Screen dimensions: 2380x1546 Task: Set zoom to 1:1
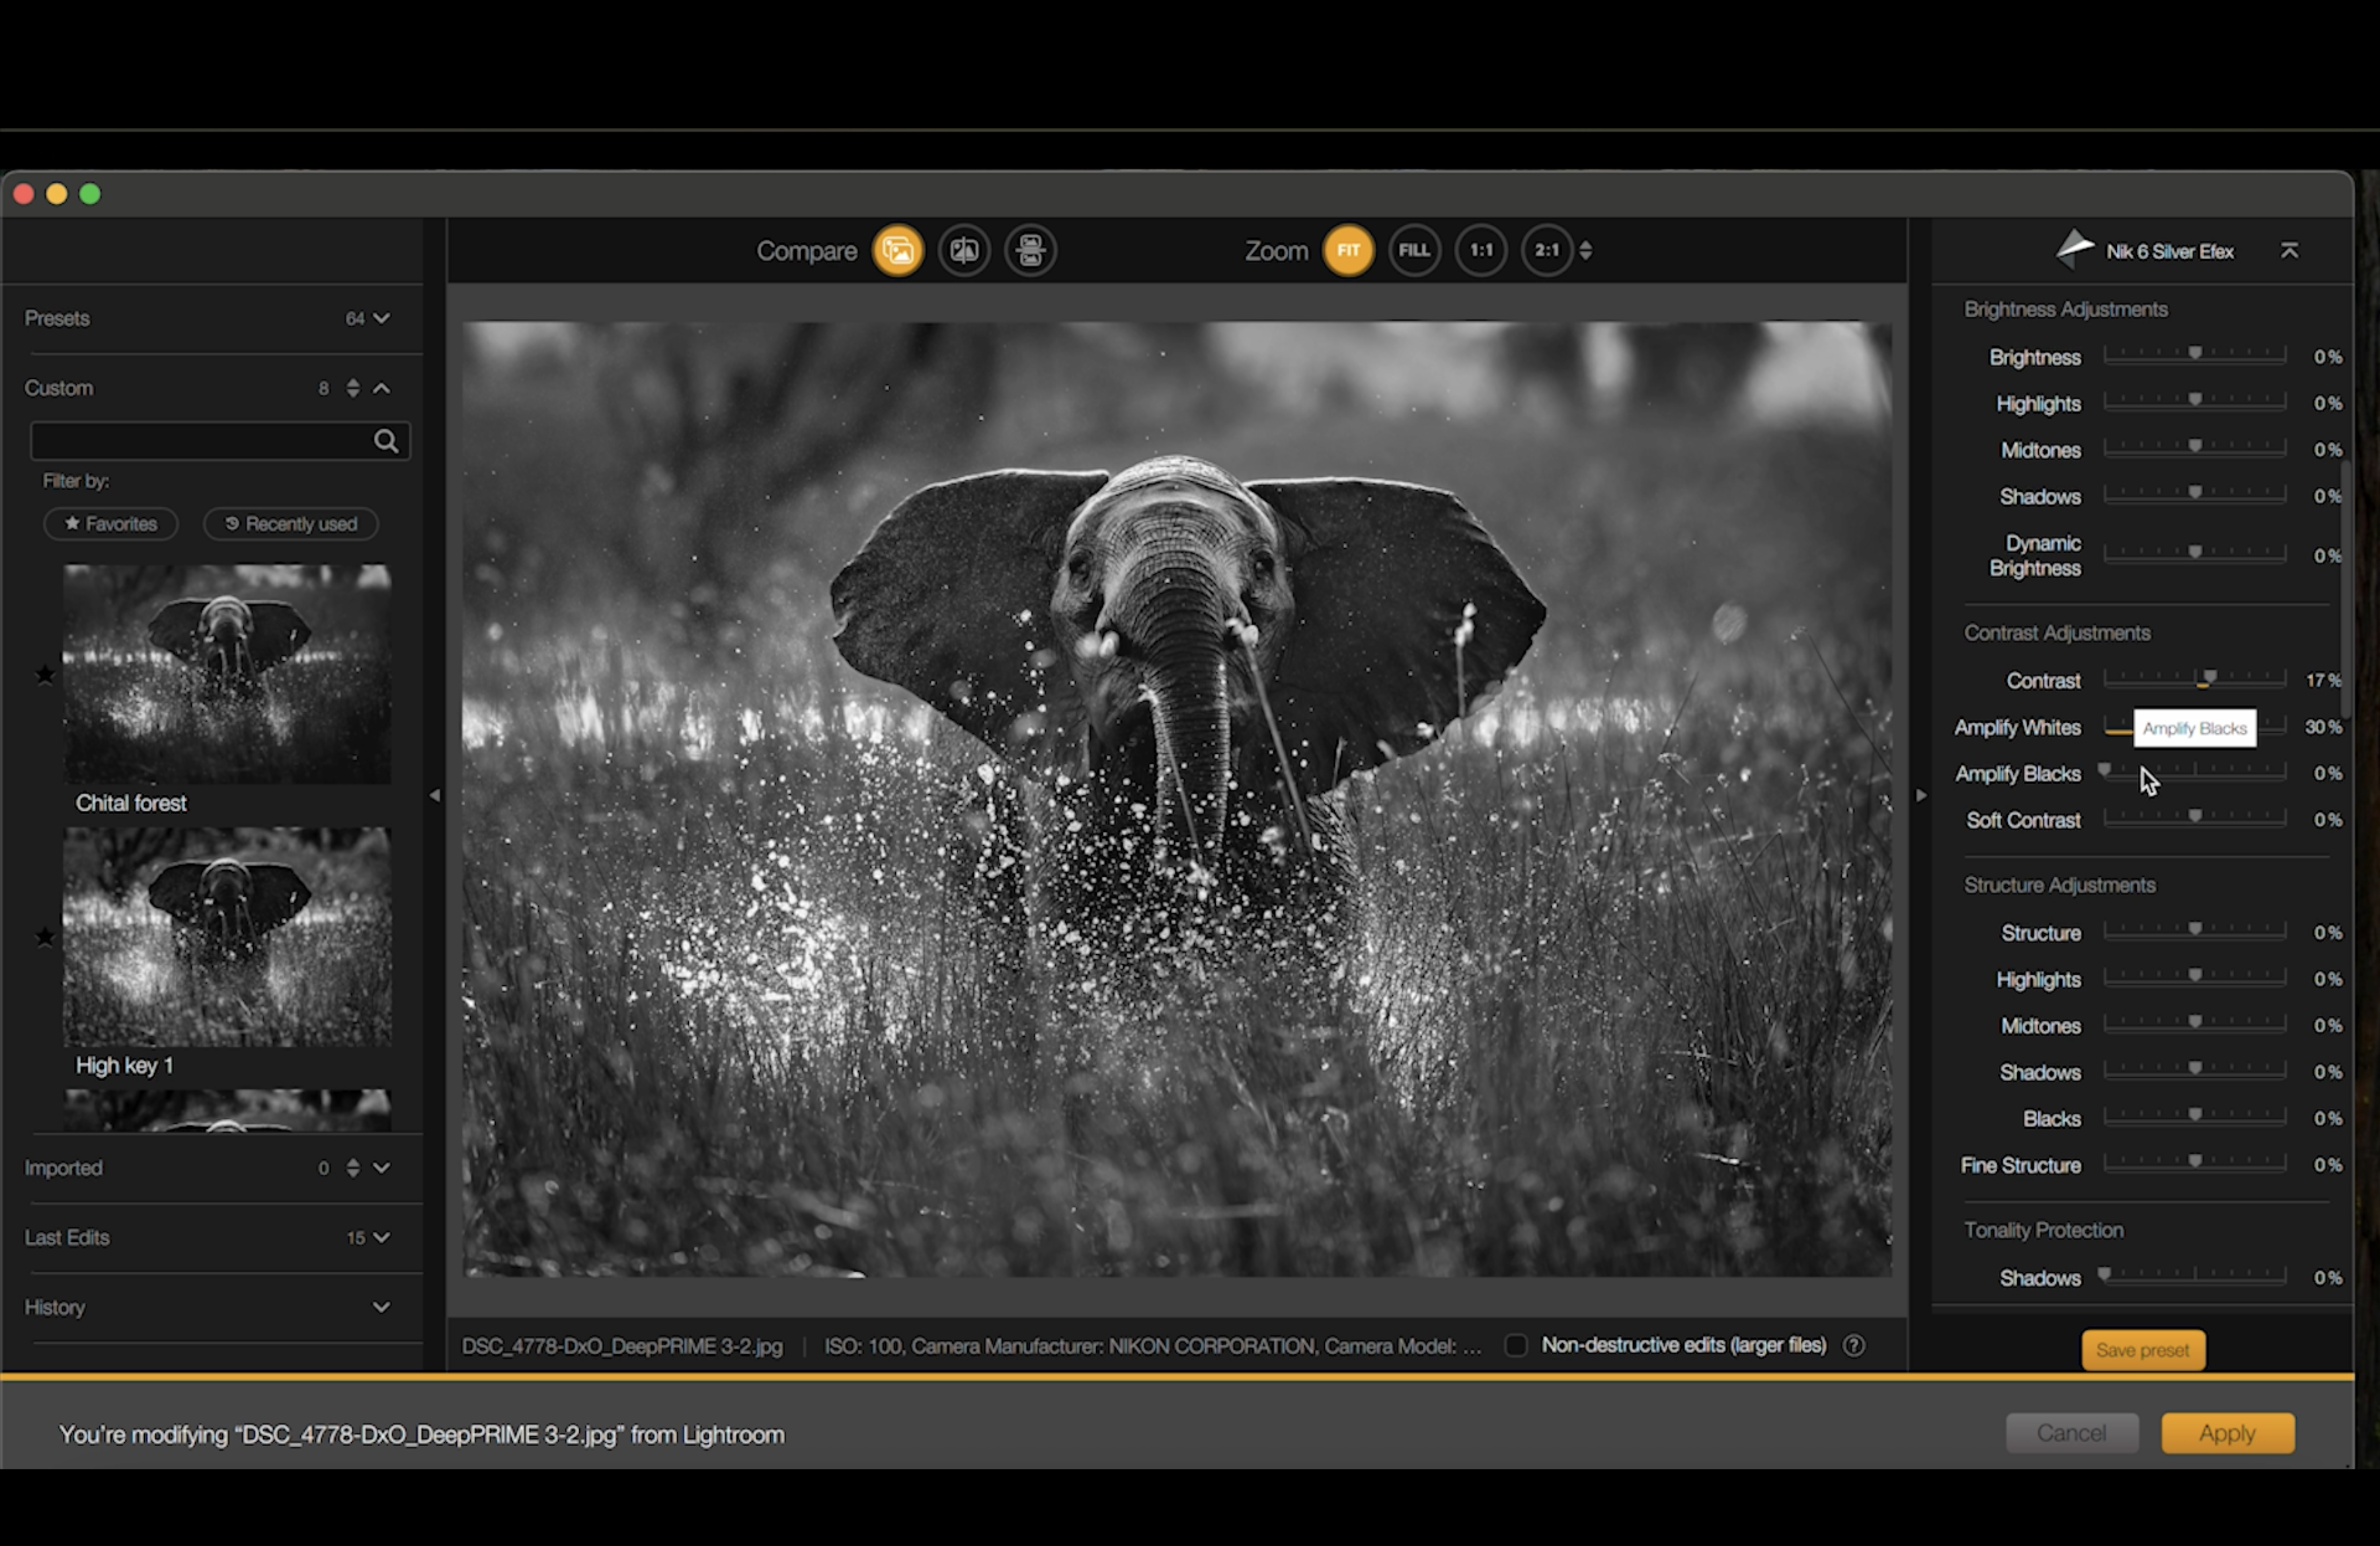pos(1481,250)
